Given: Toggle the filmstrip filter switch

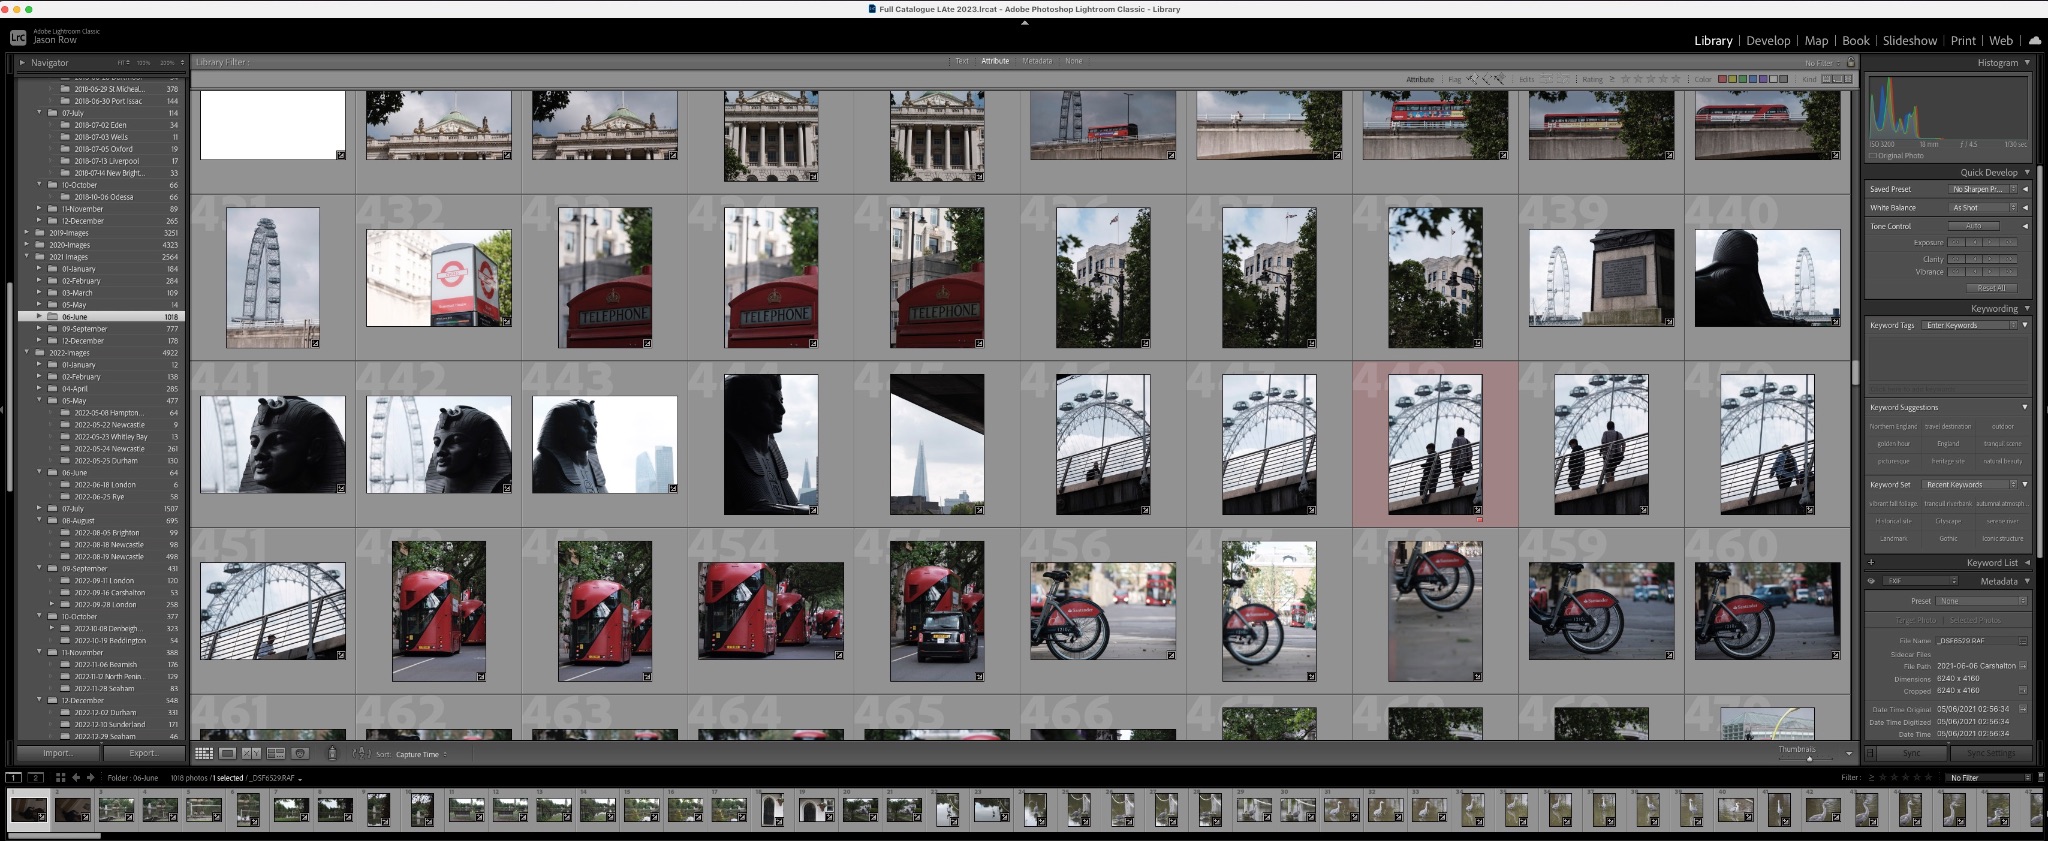Looking at the screenshot, I should (x=2041, y=778).
